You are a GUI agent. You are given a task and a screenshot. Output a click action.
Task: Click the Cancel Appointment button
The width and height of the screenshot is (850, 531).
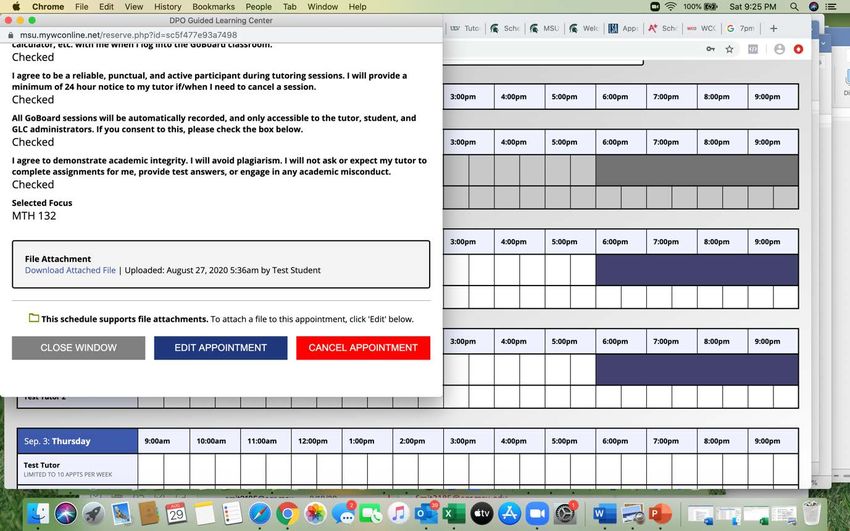pos(363,348)
